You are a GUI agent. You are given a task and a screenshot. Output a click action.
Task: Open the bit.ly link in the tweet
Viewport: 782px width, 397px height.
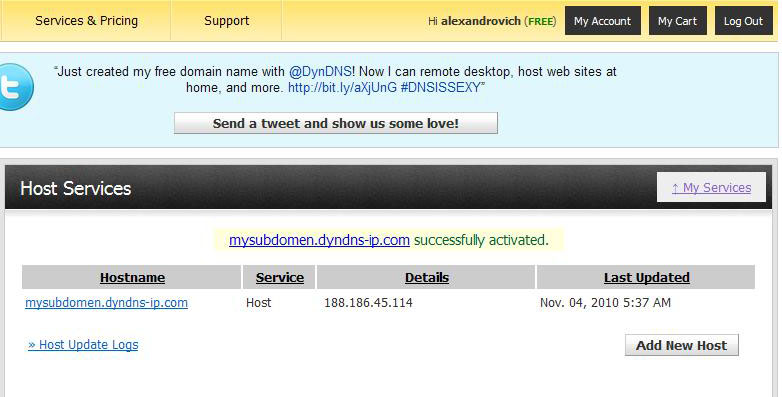[x=343, y=88]
